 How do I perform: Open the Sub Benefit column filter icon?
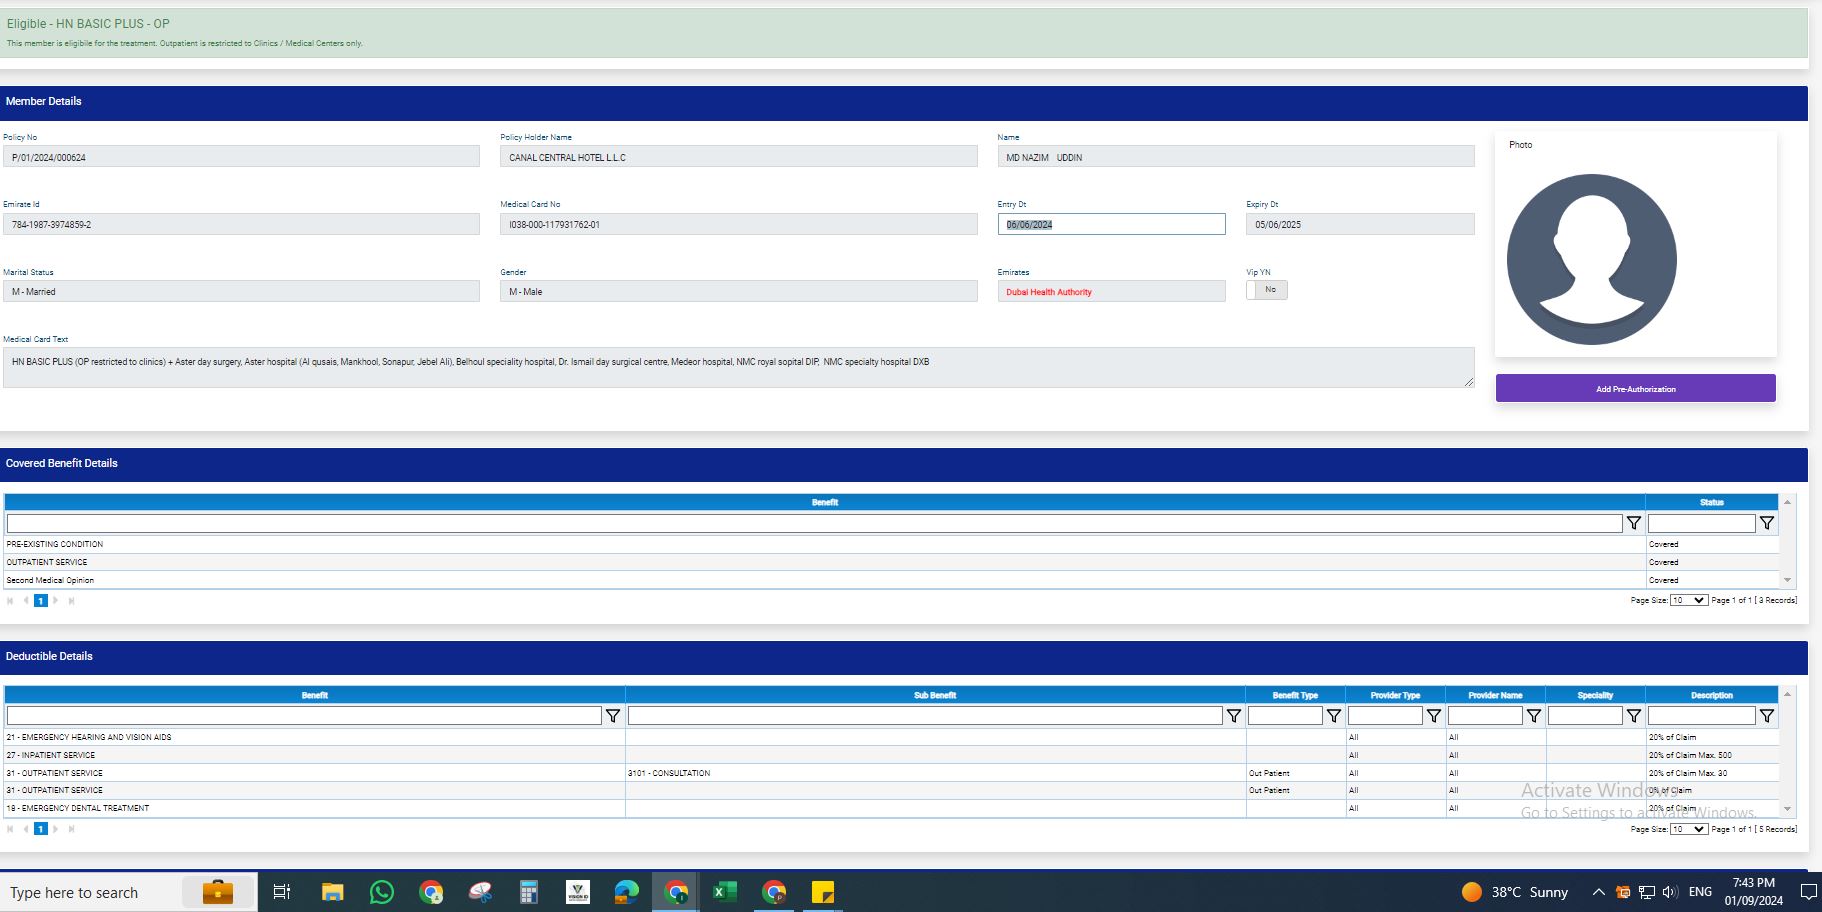point(1233,716)
